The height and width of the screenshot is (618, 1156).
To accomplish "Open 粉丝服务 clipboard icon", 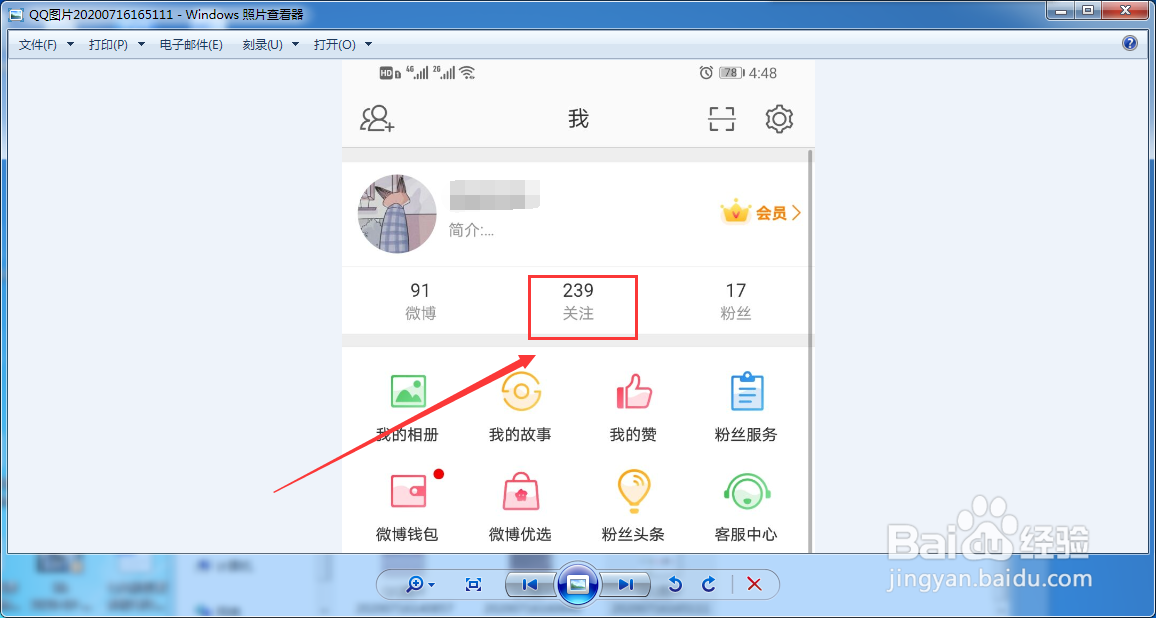I will (x=747, y=392).
